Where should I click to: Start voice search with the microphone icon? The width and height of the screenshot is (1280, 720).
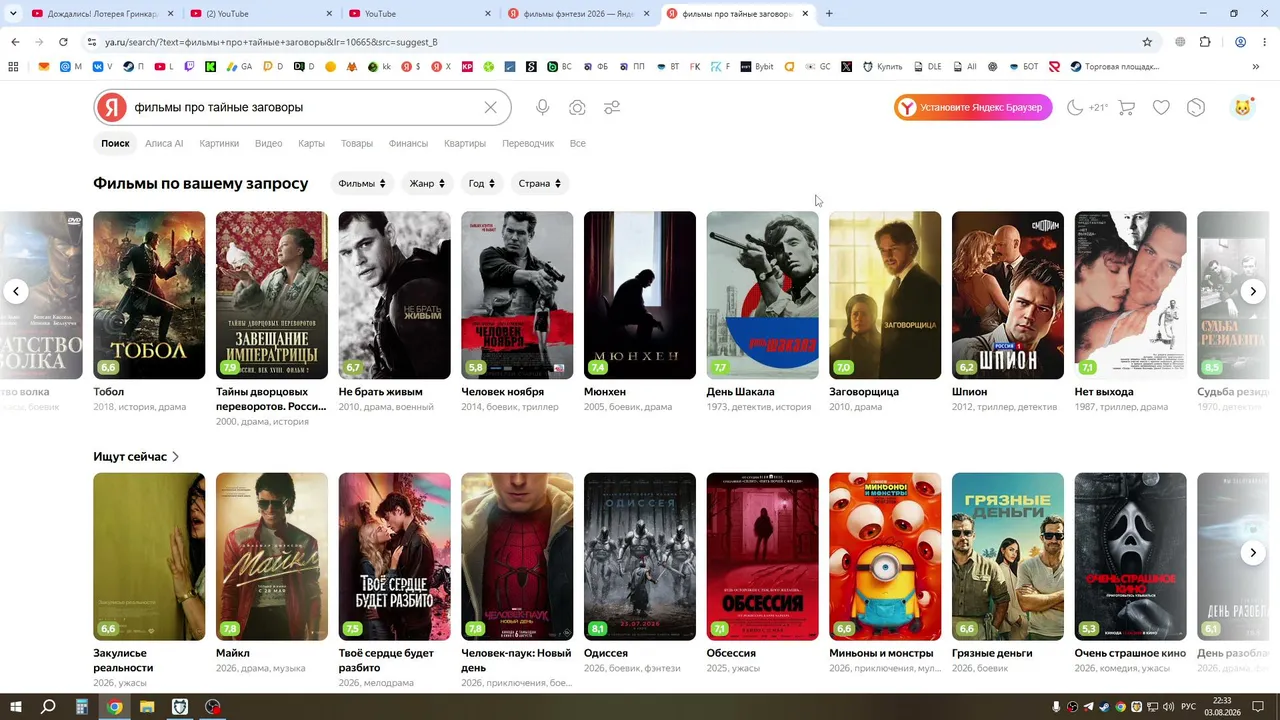[542, 107]
